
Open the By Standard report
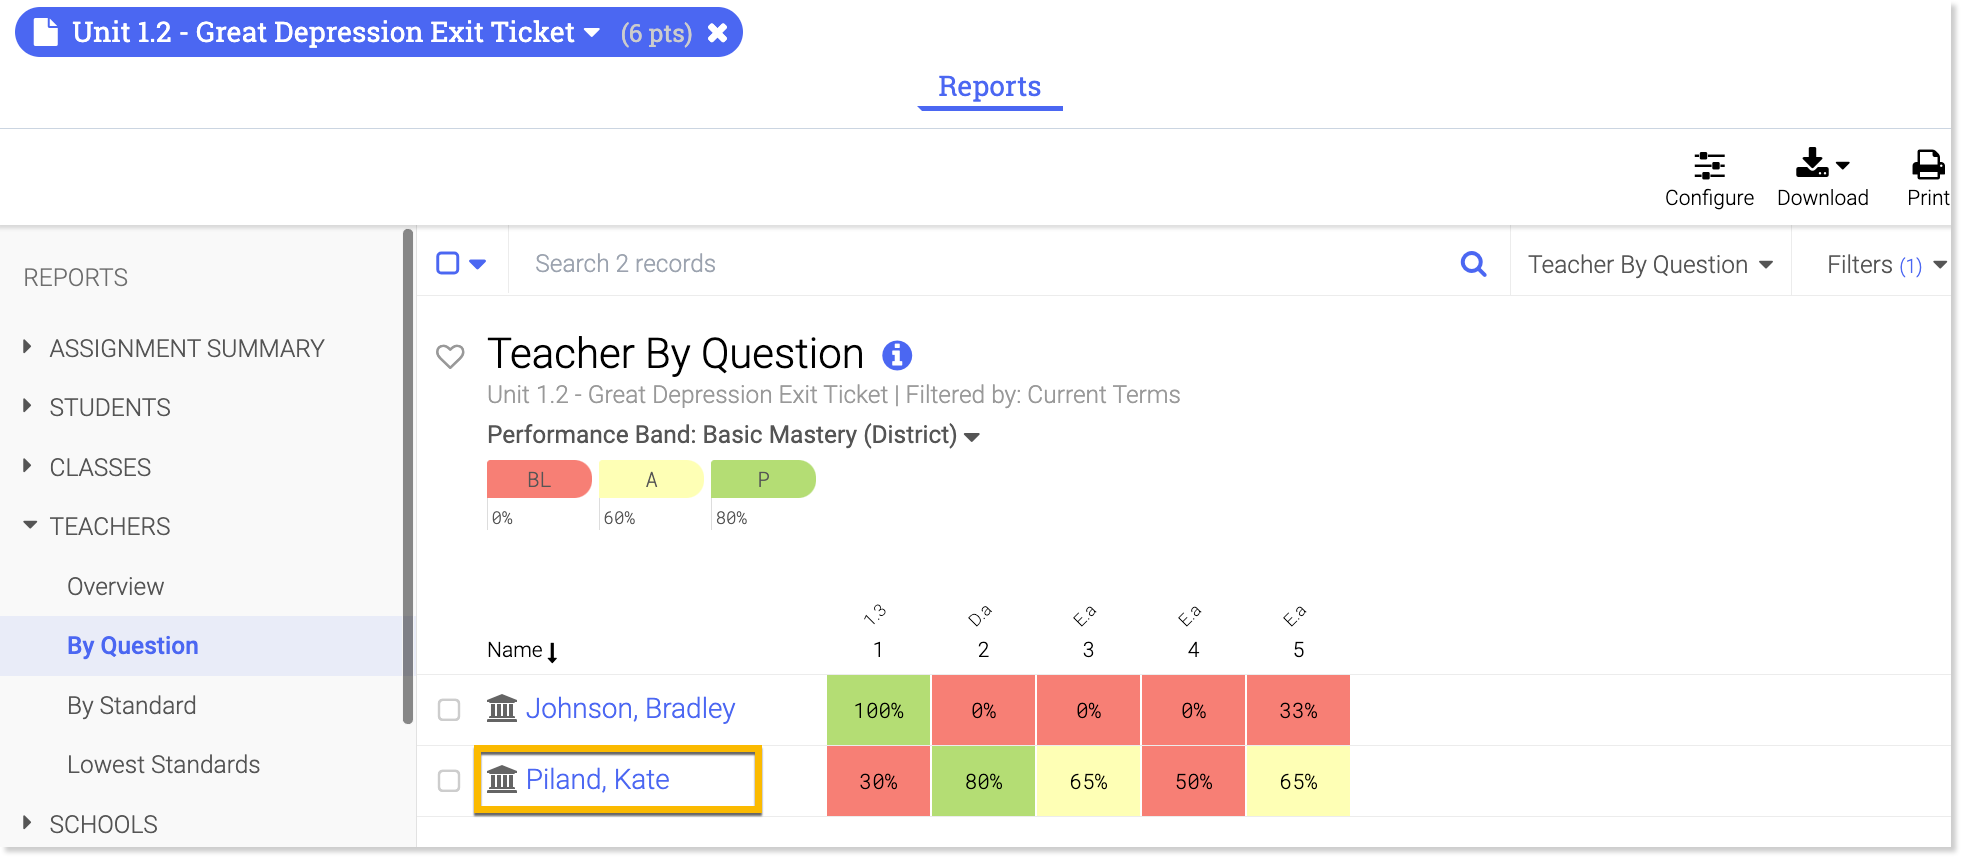132,706
